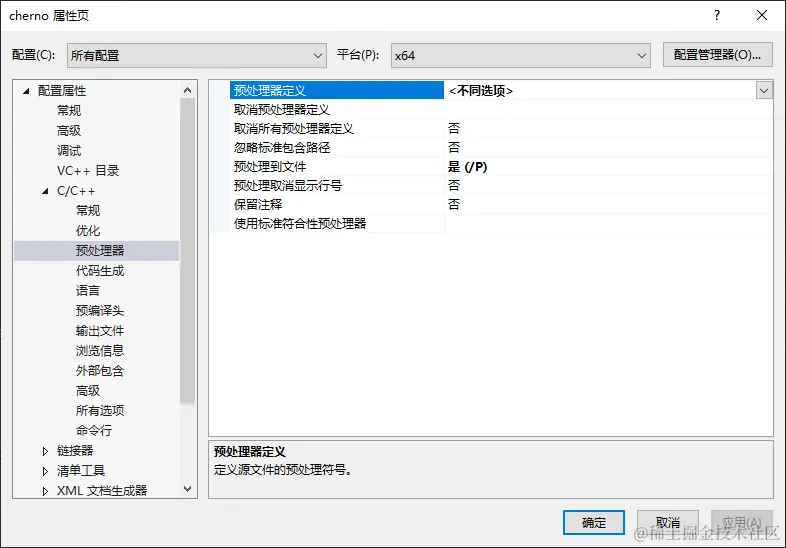Expand the 链接器 tree node
The image size is (786, 548).
pos(45,451)
